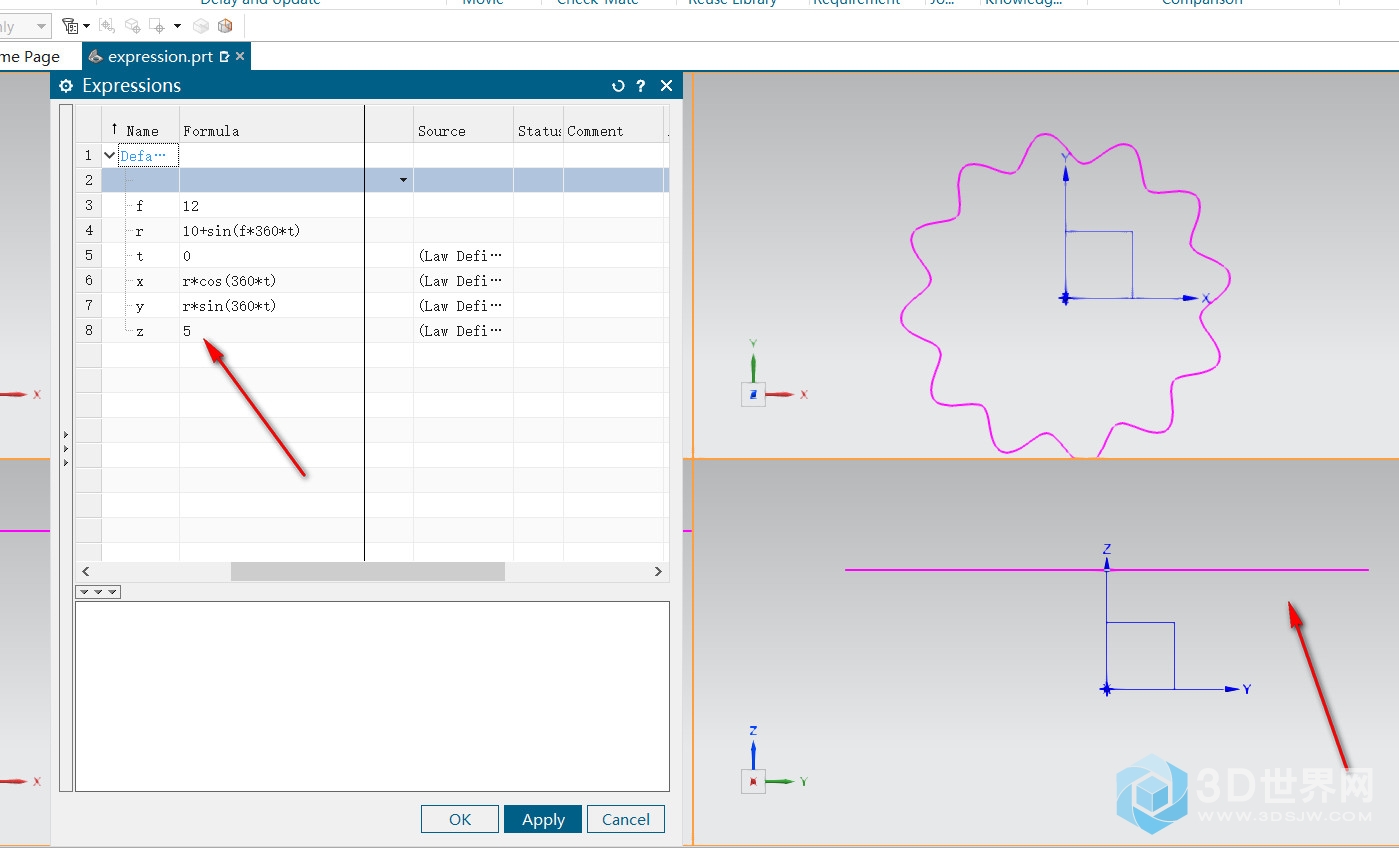Open the Requirement ribbon item
1399x848 pixels.
[856, 3]
